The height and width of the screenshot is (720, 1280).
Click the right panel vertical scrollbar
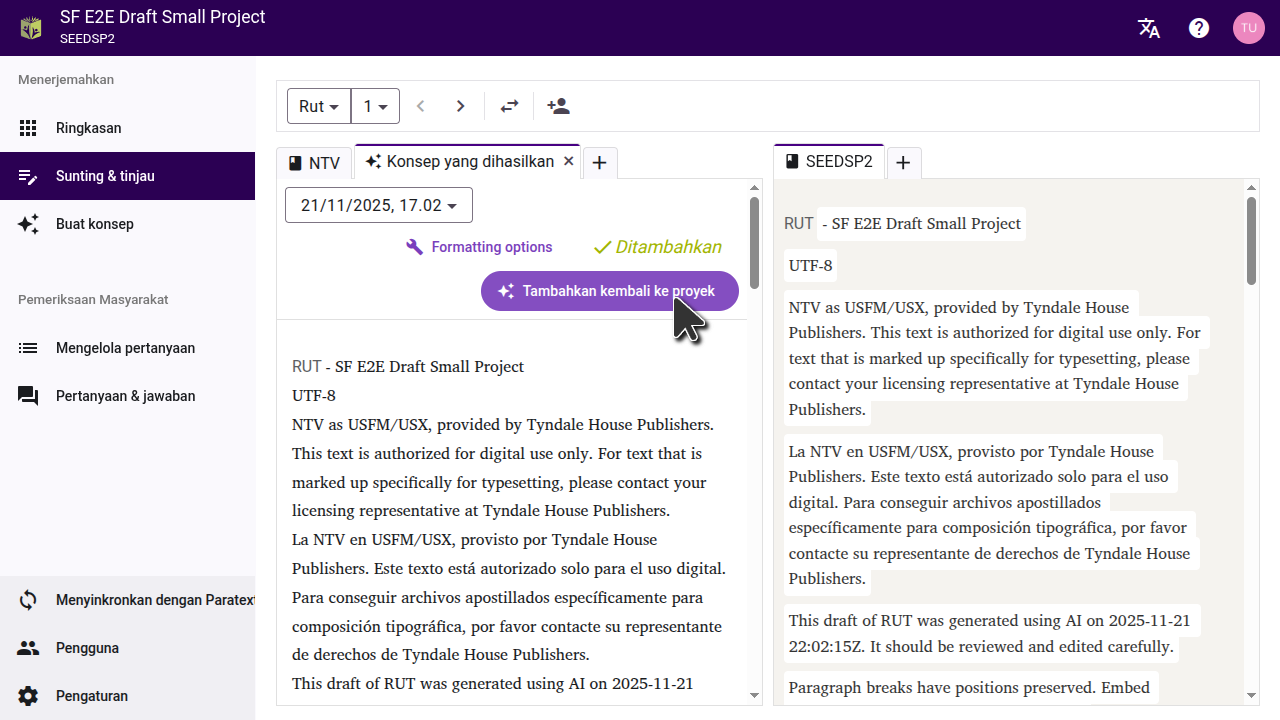1251,240
